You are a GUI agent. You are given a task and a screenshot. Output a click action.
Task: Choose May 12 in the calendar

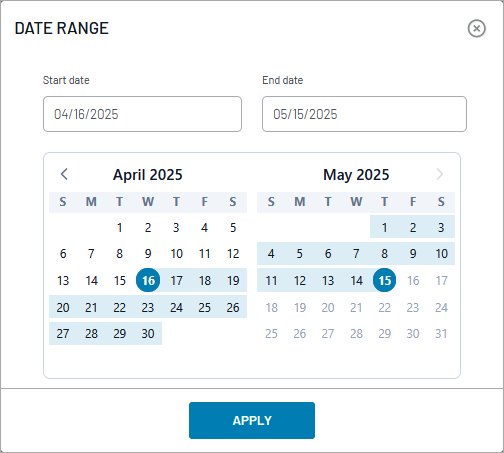(x=299, y=281)
